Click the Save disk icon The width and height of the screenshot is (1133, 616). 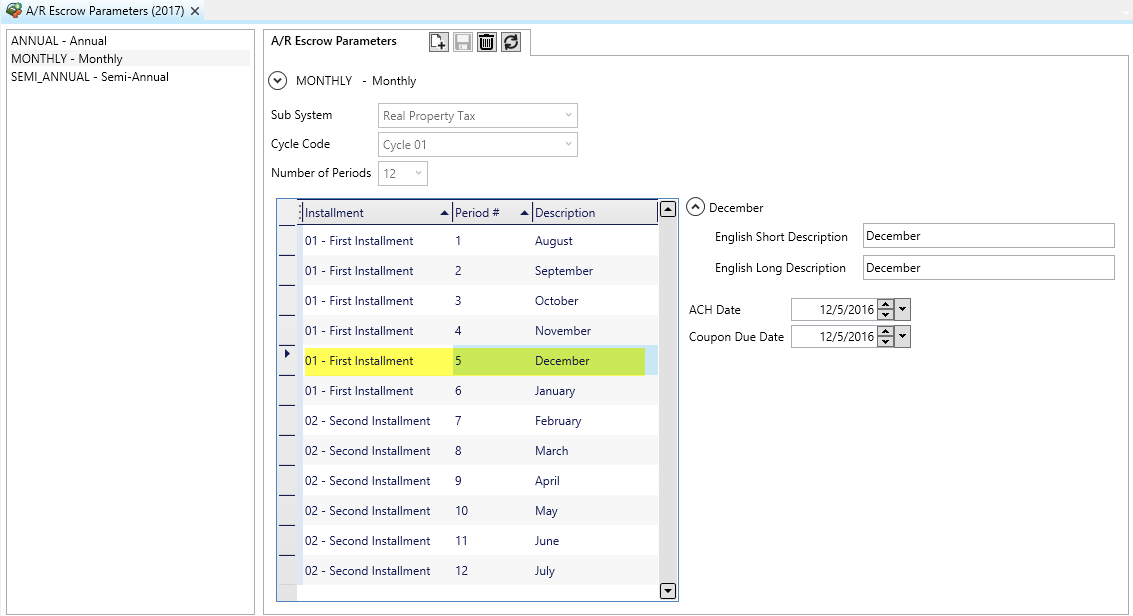463,42
